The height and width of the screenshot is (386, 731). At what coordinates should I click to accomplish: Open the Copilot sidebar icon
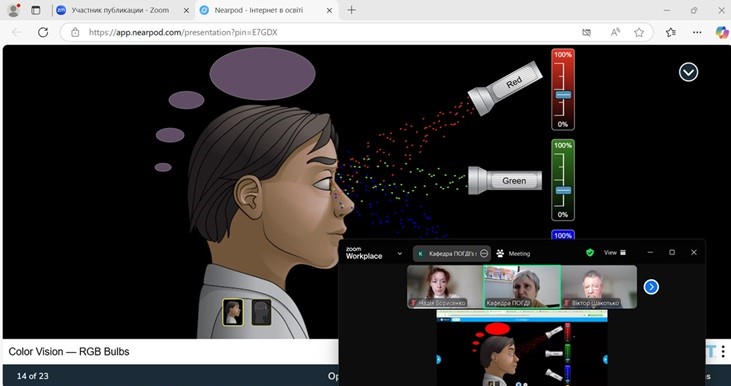(x=722, y=32)
